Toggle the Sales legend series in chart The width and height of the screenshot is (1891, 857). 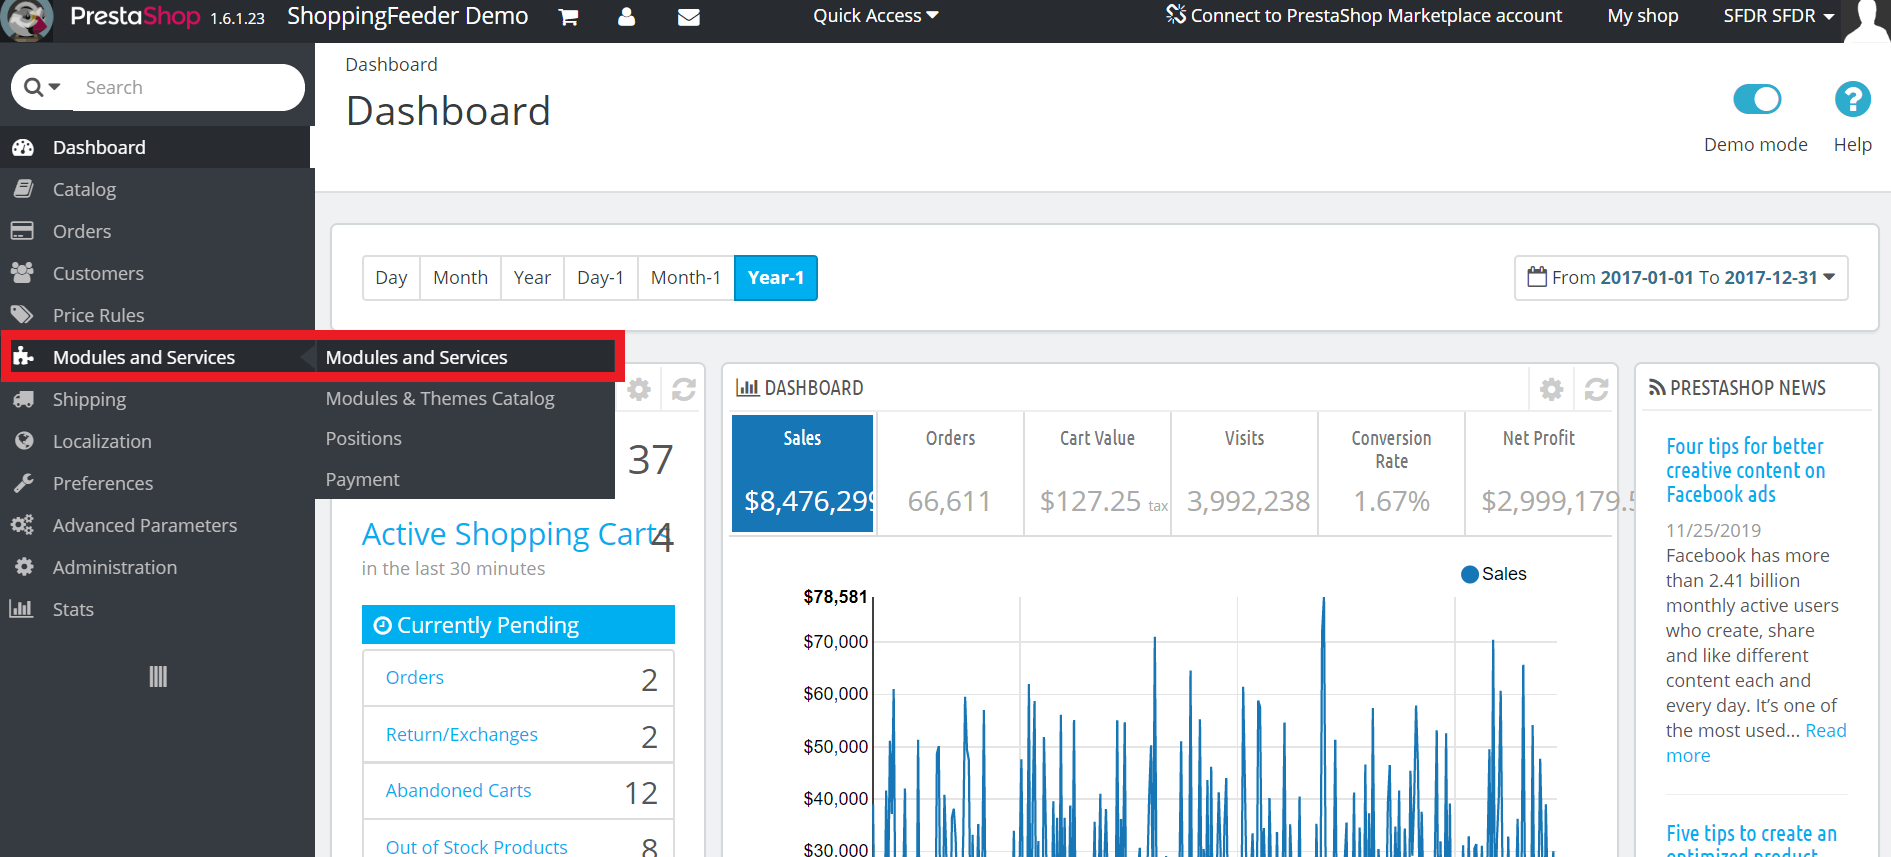point(1493,574)
